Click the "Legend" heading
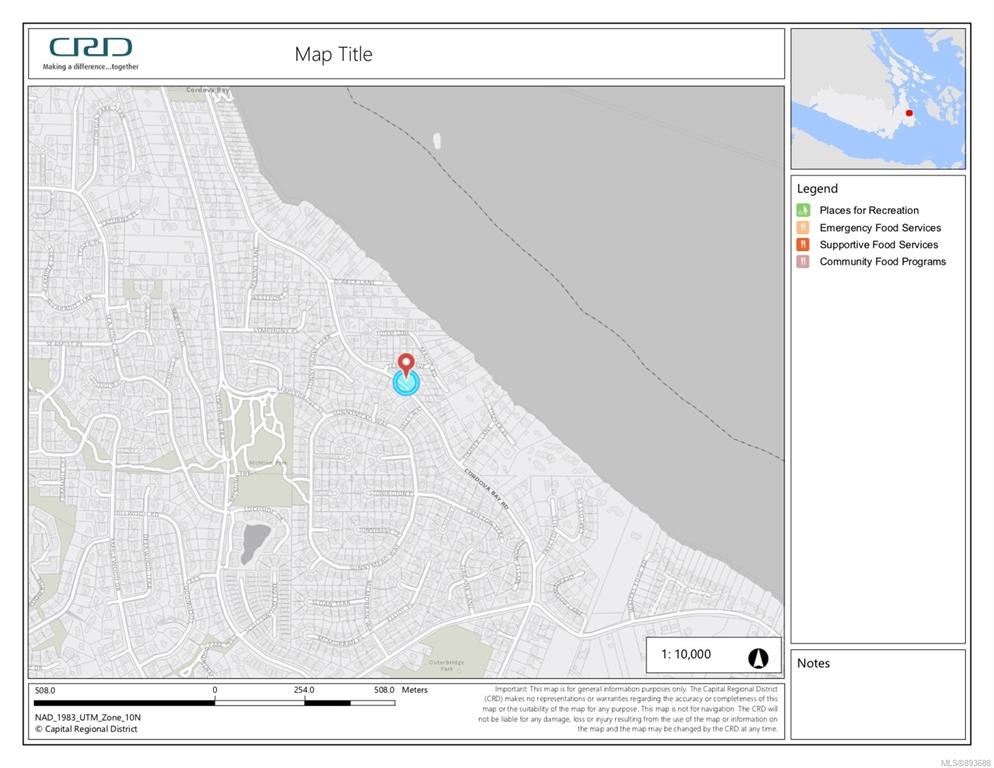Image resolution: width=994 pixels, height=768 pixels. [817, 188]
